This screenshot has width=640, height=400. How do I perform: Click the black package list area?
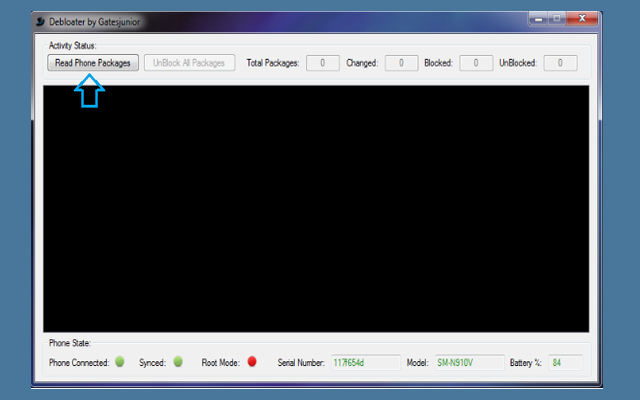[x=316, y=209]
